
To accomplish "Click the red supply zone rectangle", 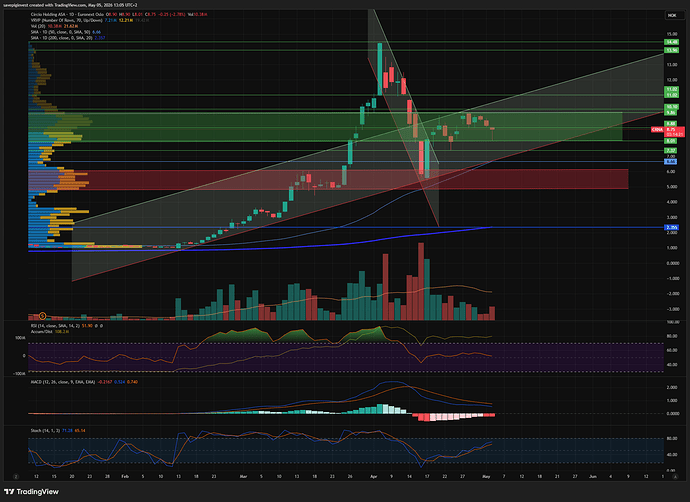I will [328, 179].
